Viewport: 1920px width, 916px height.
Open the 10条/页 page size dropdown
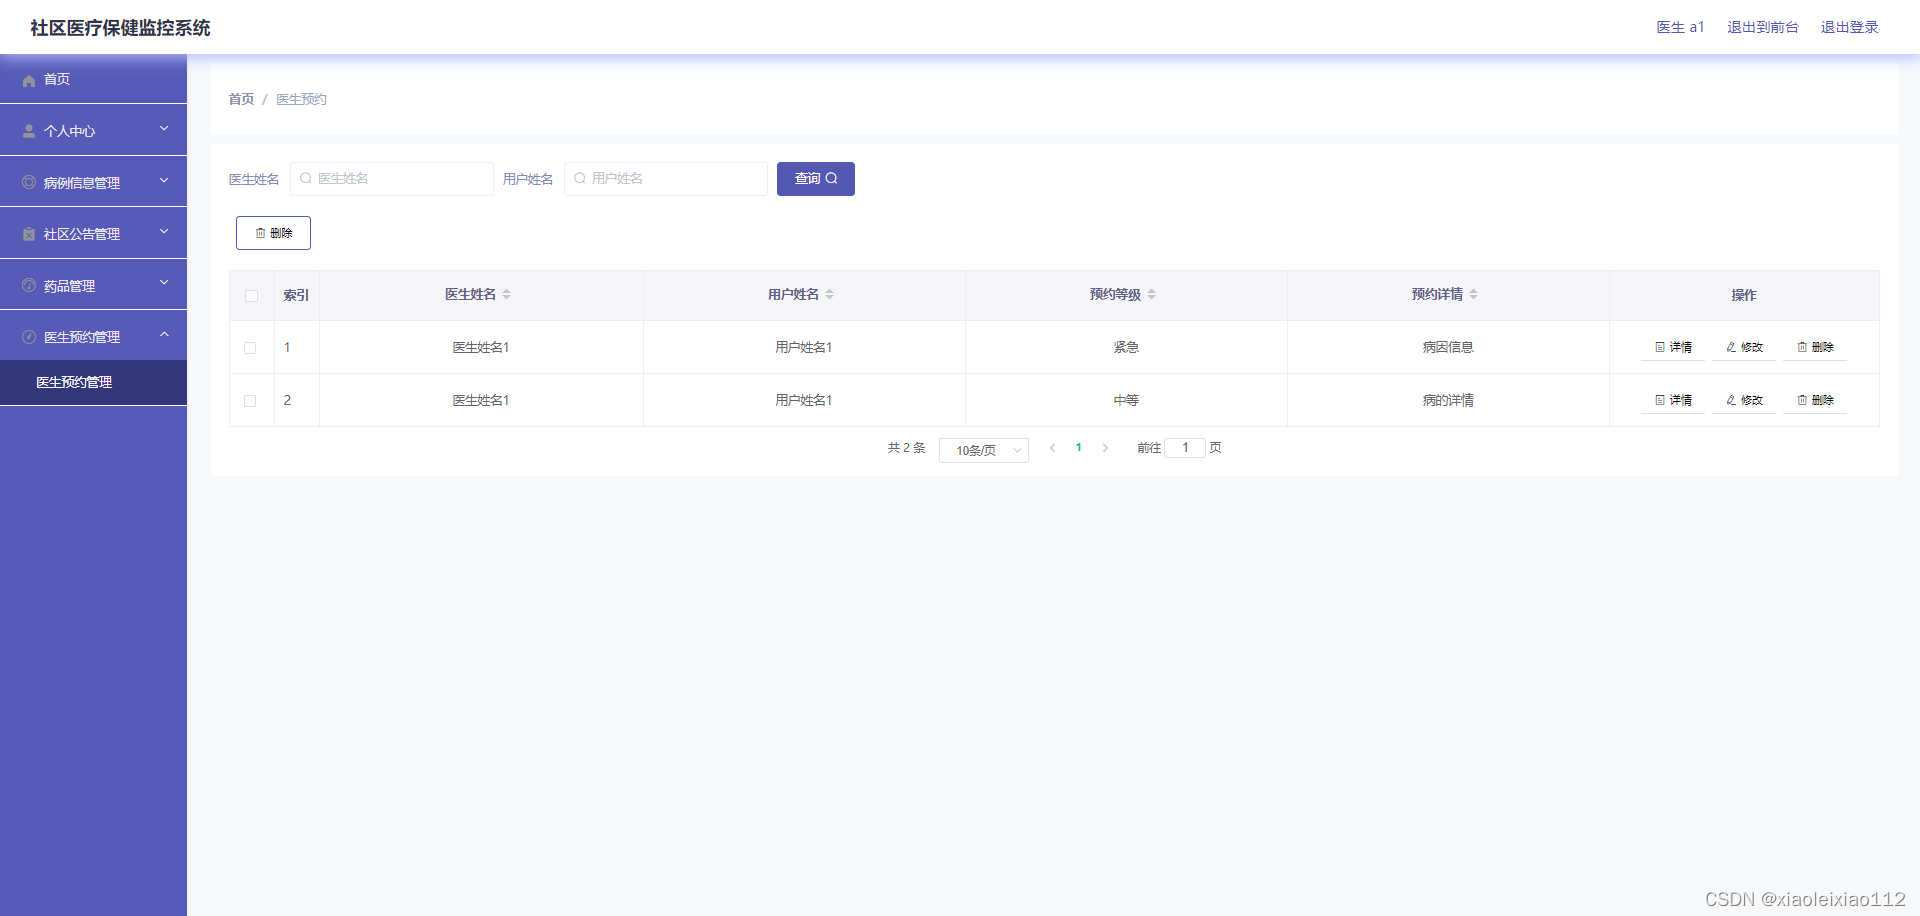(x=984, y=450)
